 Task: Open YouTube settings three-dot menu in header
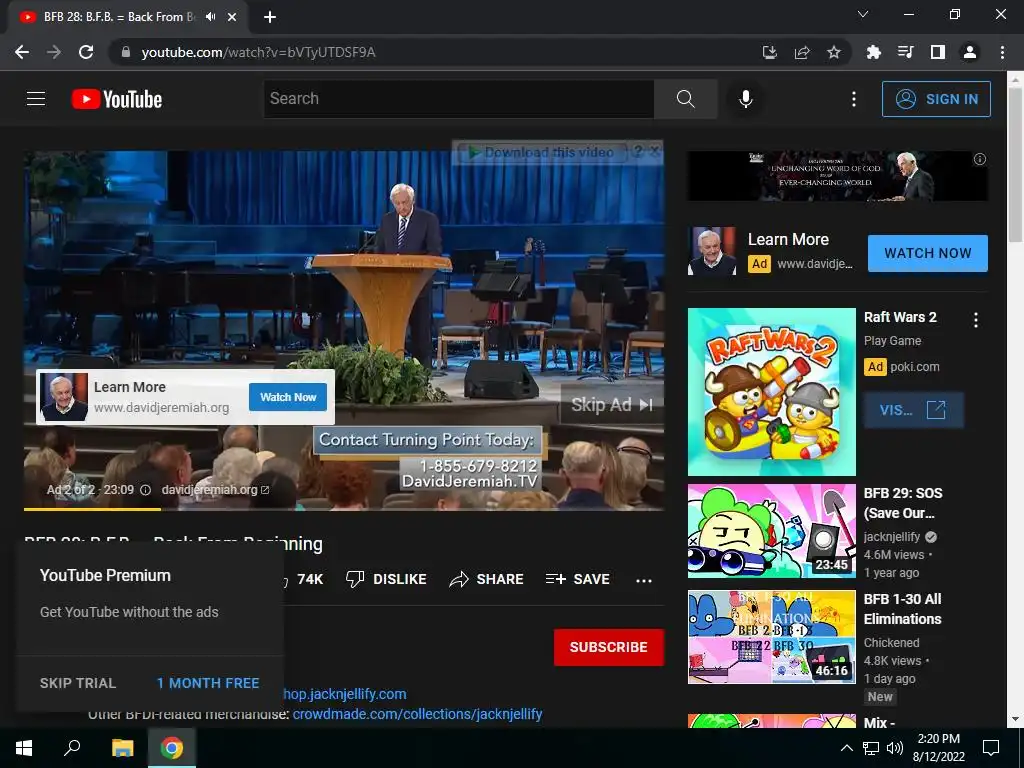[854, 99]
